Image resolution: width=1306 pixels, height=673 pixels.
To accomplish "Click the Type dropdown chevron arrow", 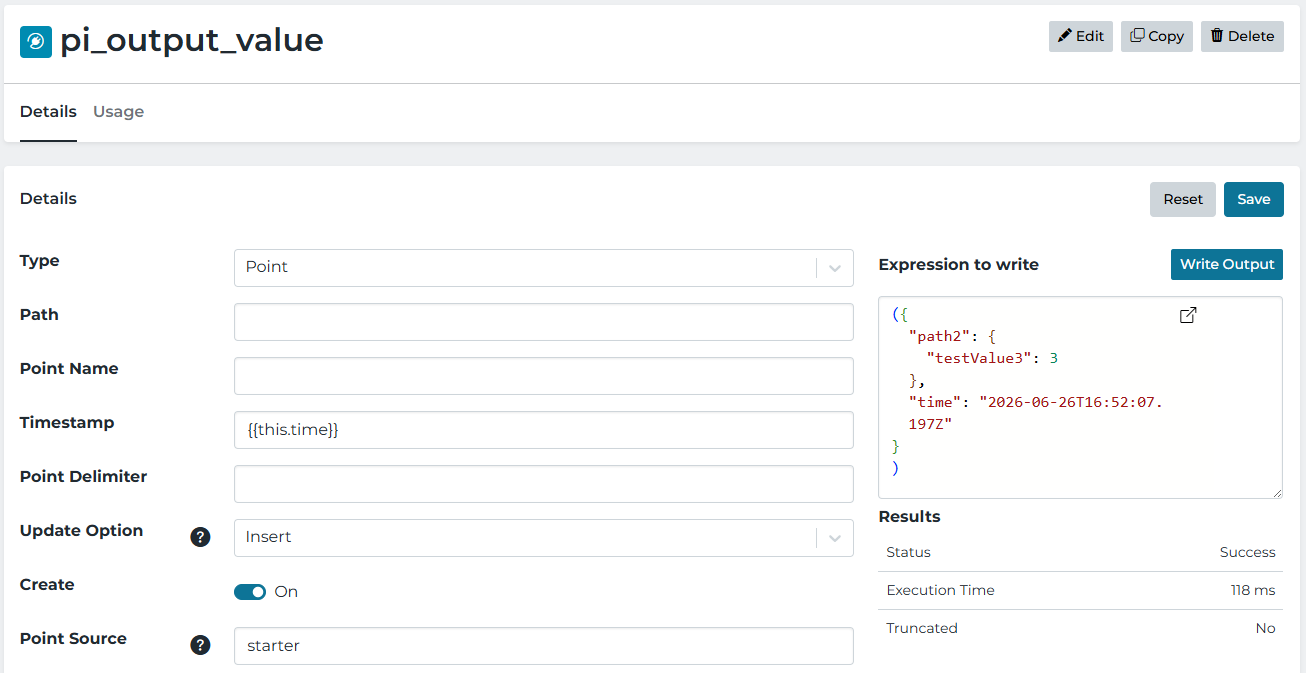I will [835, 268].
